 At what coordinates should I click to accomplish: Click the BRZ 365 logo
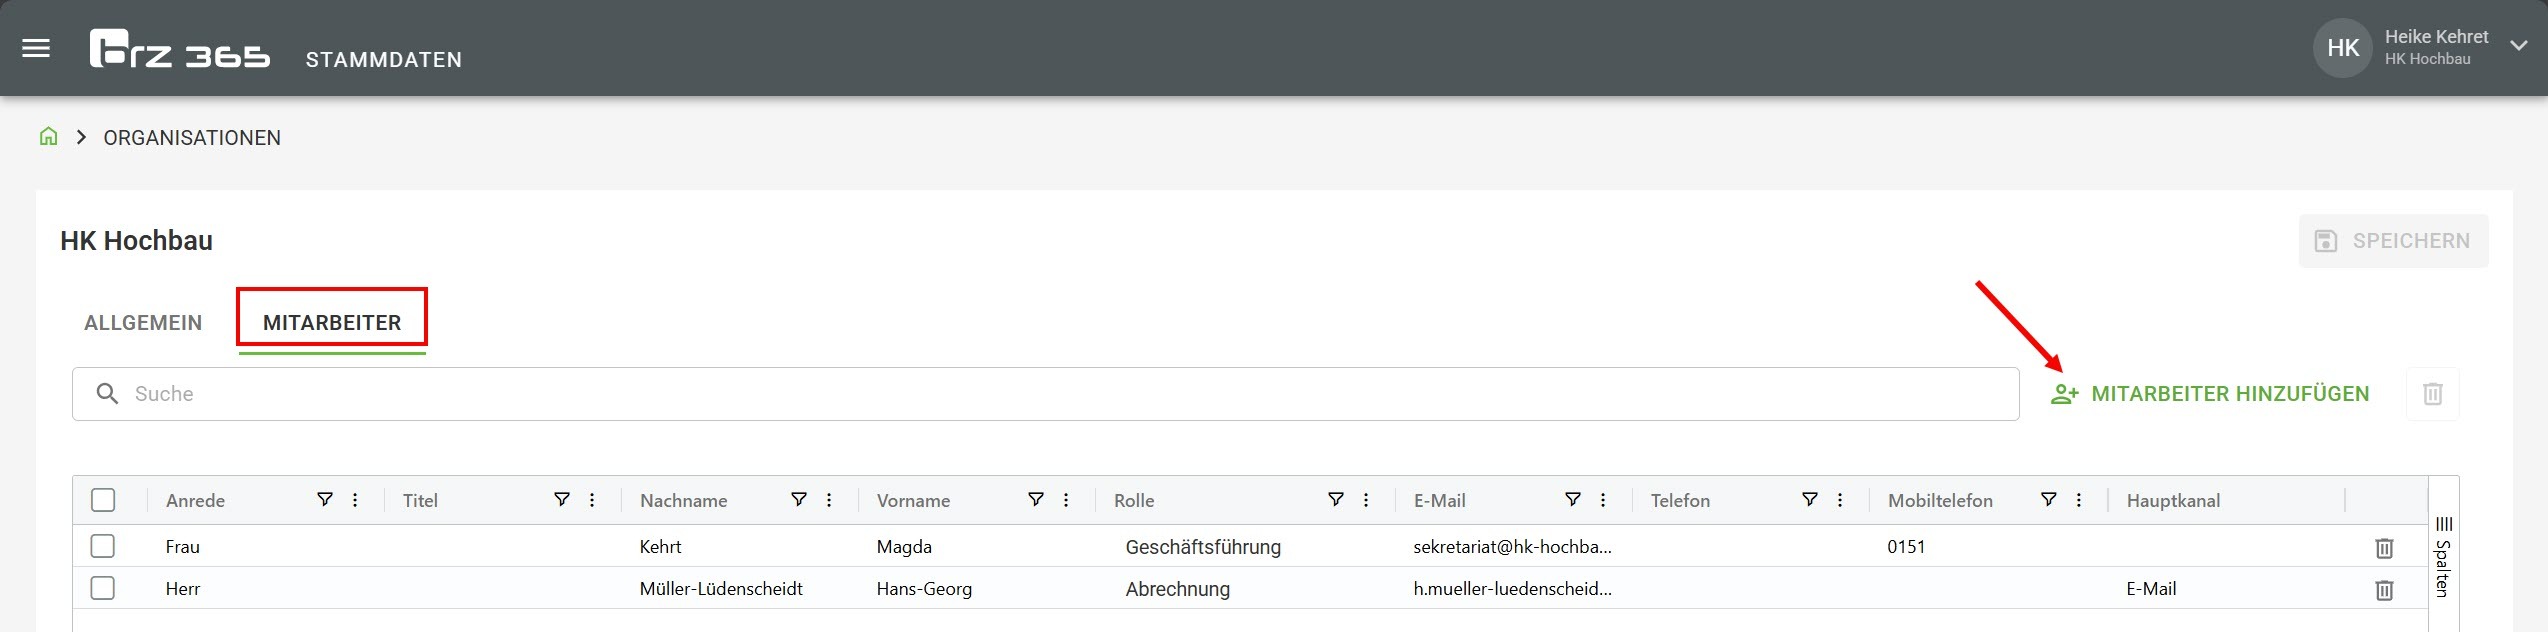coord(180,49)
